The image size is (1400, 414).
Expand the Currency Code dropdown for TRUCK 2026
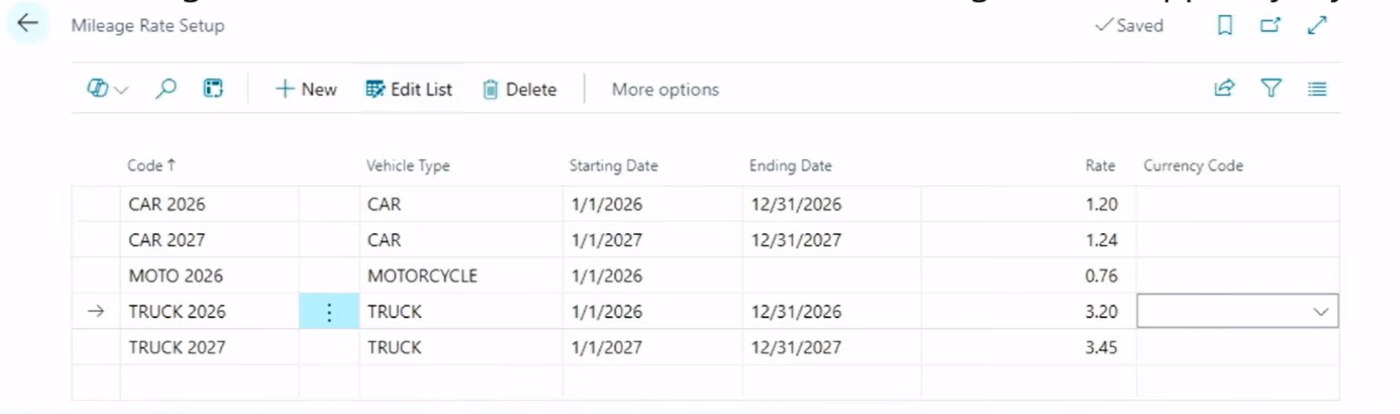pos(1320,312)
